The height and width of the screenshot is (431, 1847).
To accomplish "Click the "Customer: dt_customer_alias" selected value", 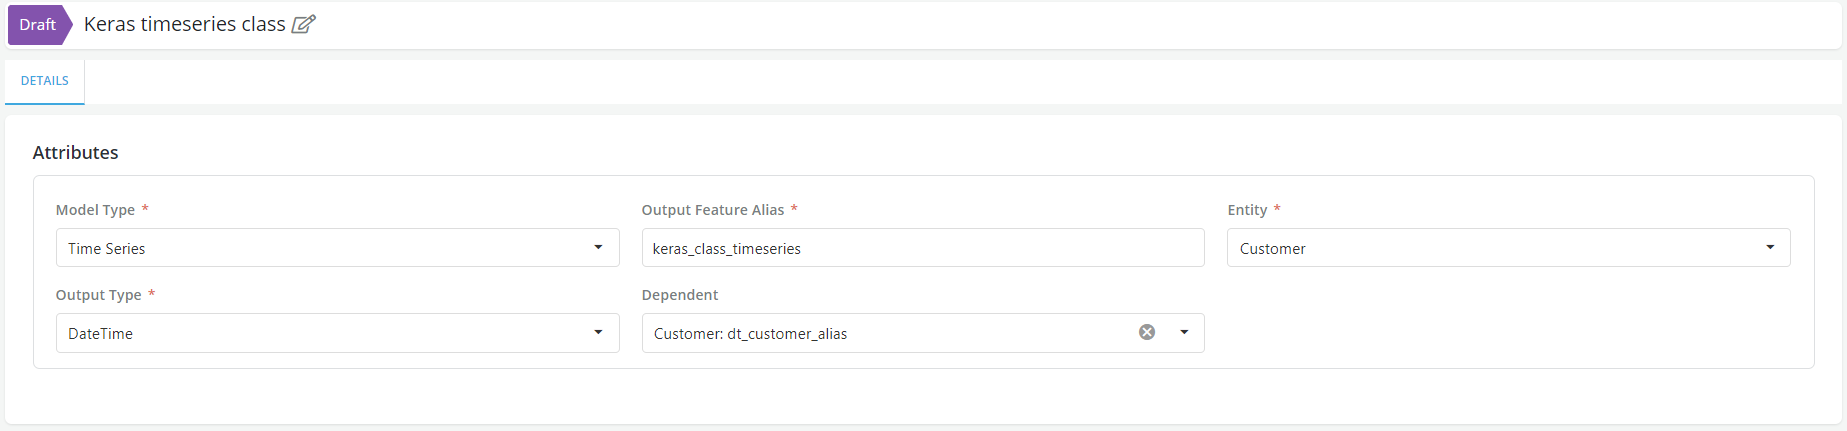I will (x=750, y=334).
